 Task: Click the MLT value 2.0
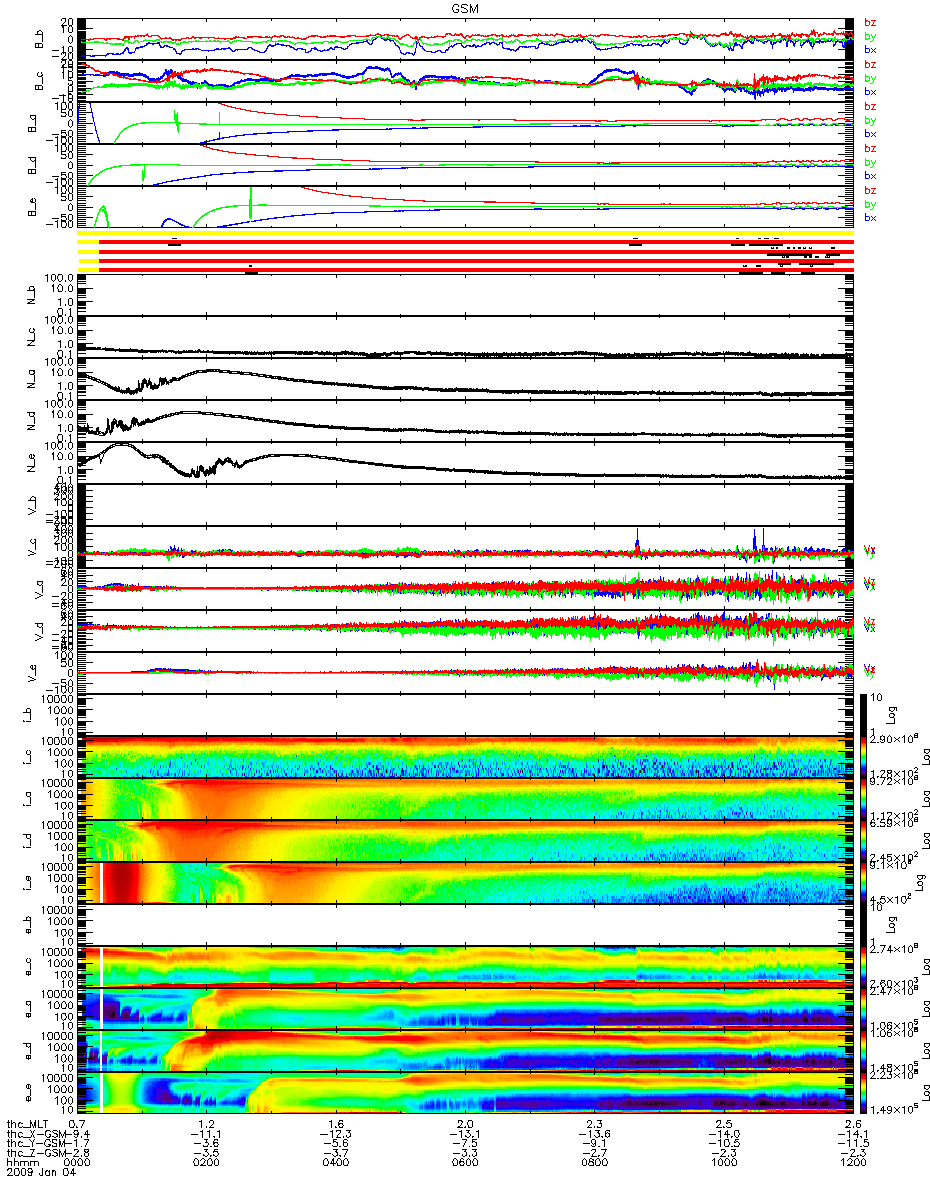pos(466,1125)
